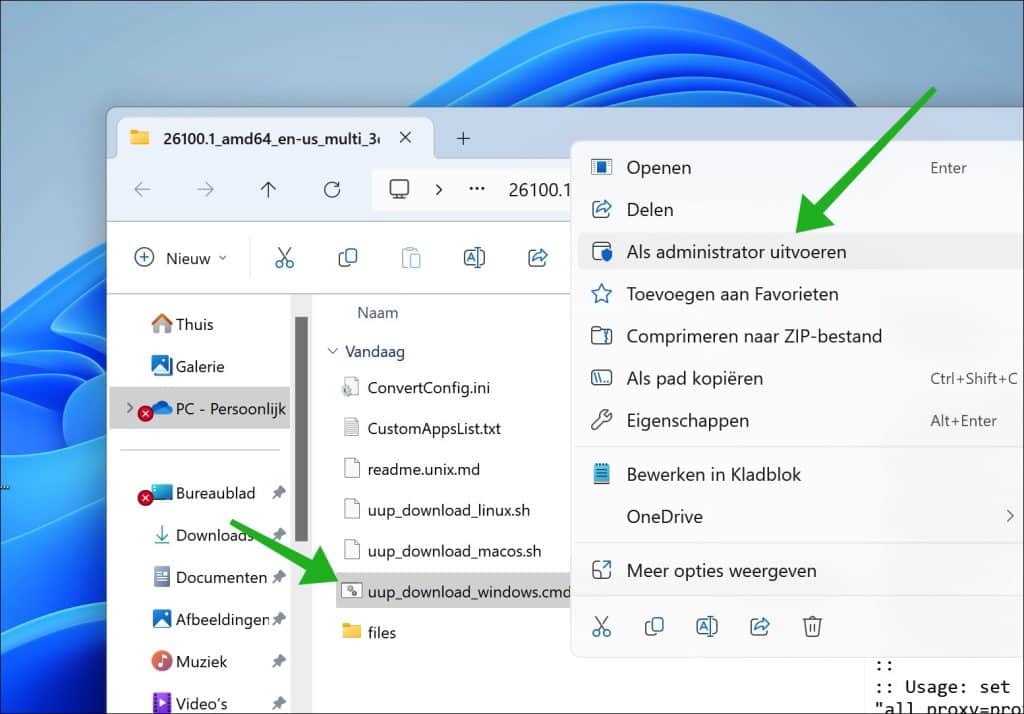Click the Share icon in Explorer toolbar
The height and width of the screenshot is (714, 1024).
click(537, 257)
